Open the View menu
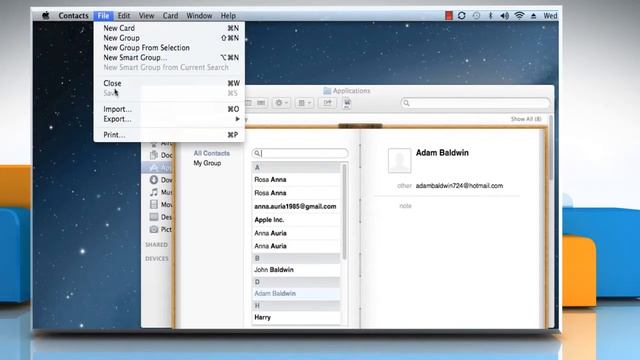The width and height of the screenshot is (640, 360). (x=146, y=16)
